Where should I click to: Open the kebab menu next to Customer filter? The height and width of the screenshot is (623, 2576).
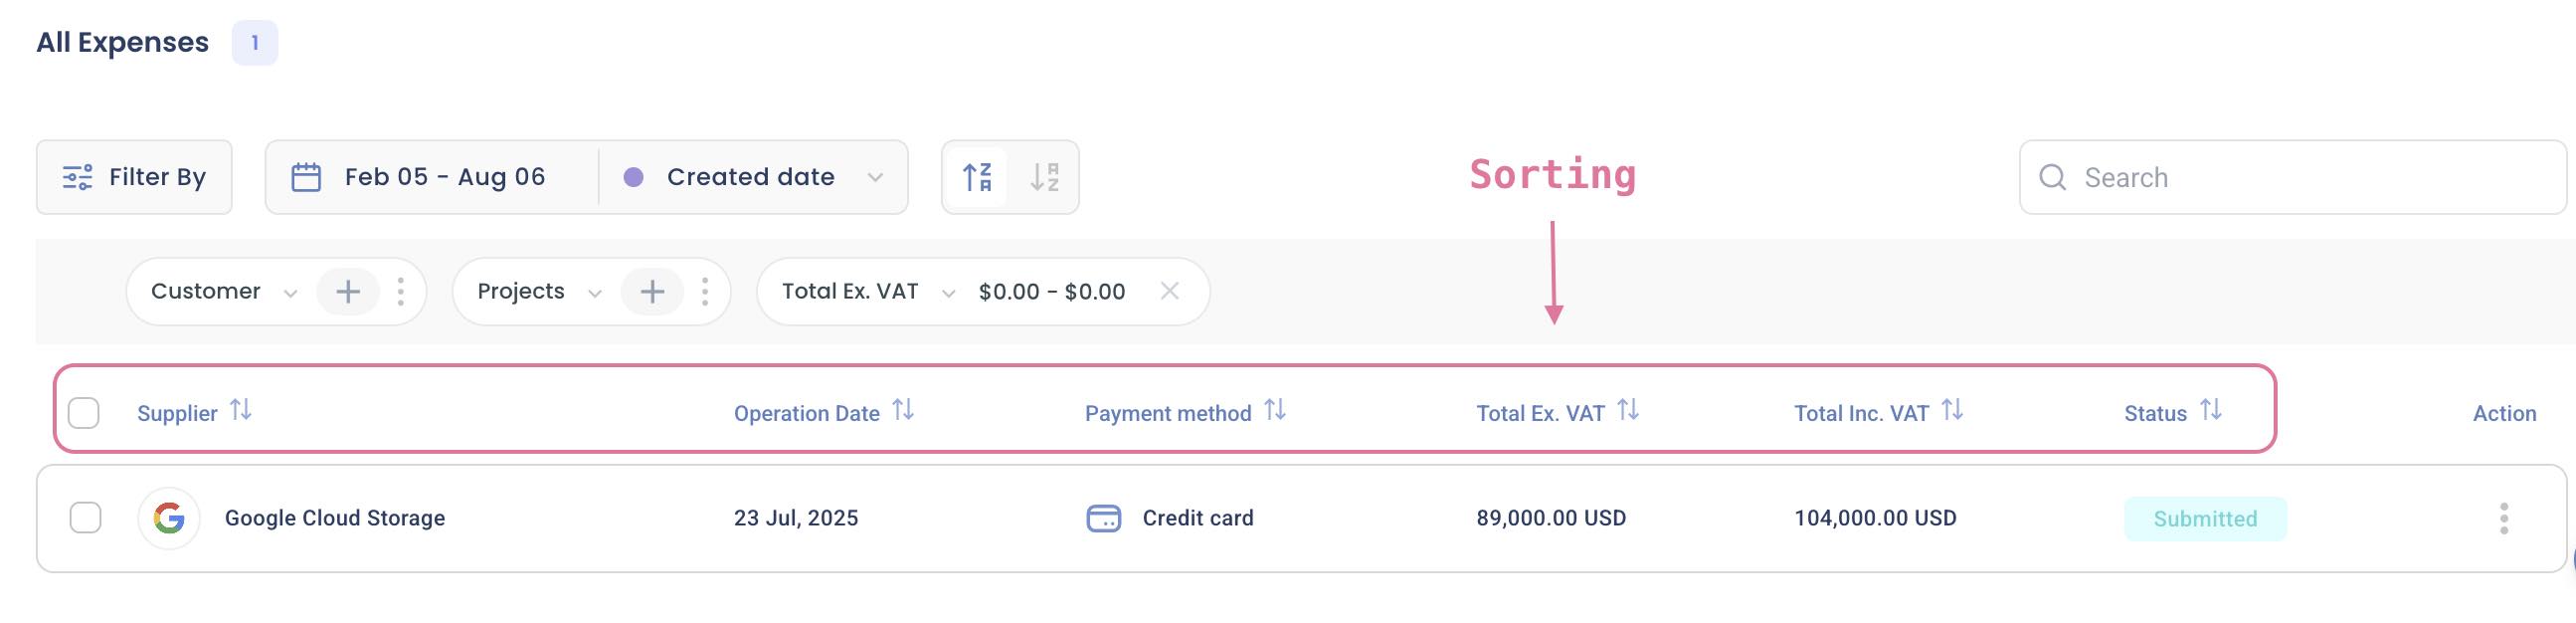(x=402, y=291)
